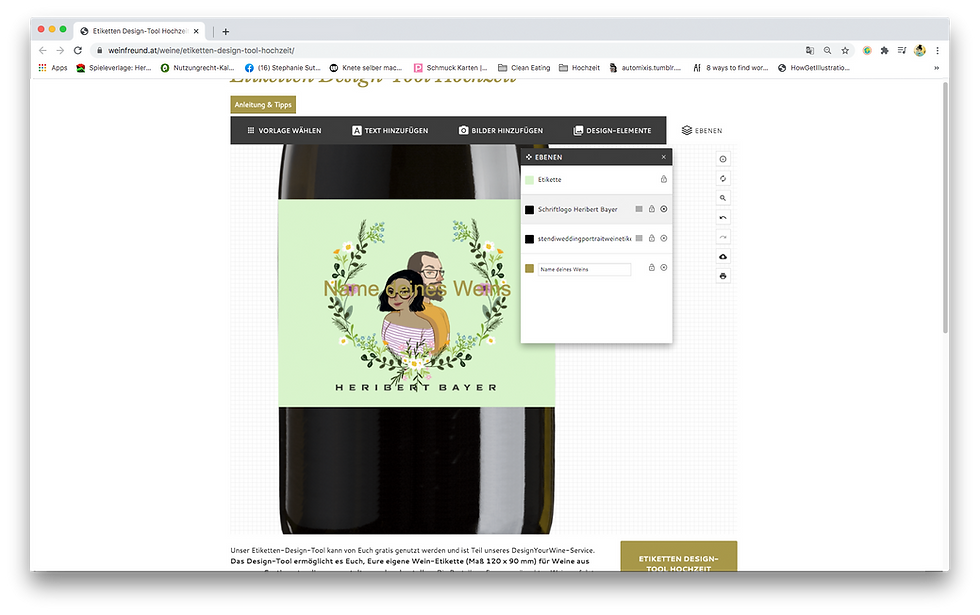This screenshot has width=980, height=615.
Task: Click the magnifier zoom tool in side toolbar
Action: pos(722,198)
